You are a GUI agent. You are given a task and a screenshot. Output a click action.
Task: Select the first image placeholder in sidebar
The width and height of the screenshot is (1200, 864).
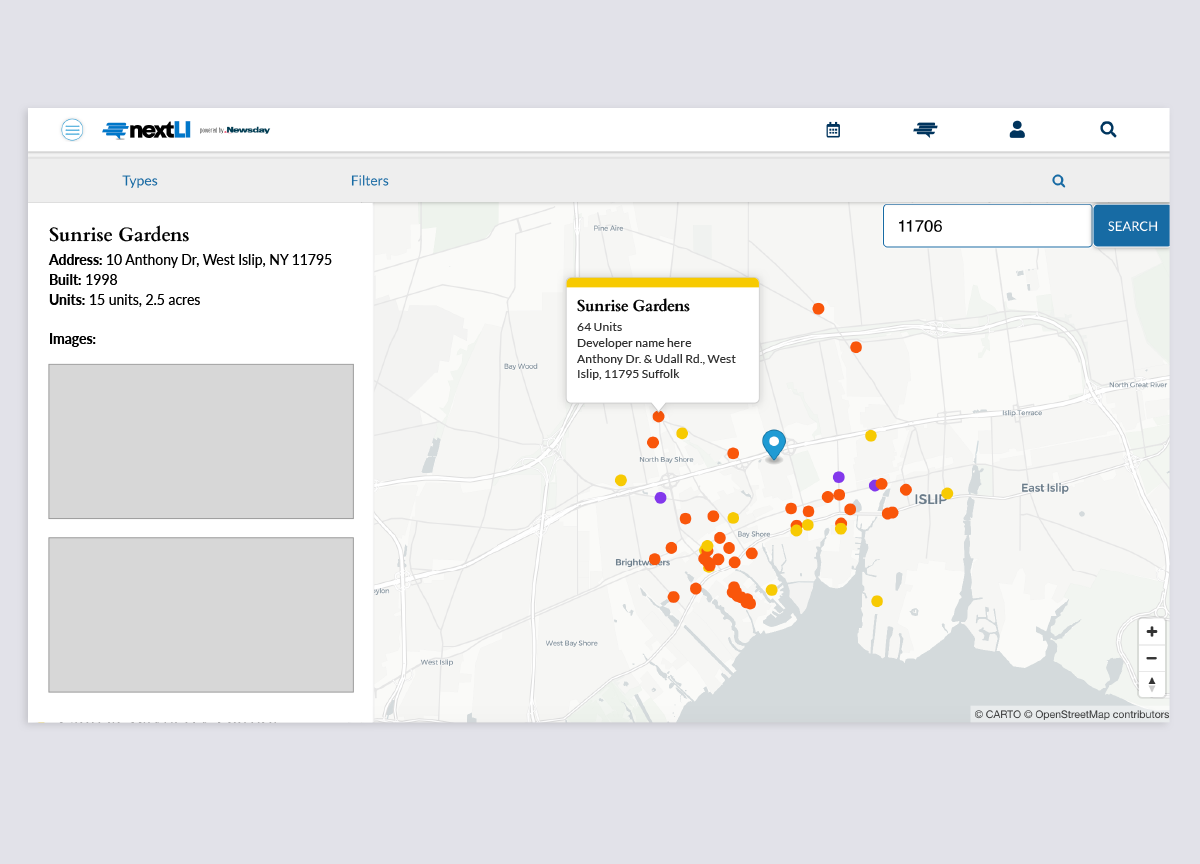click(x=201, y=441)
